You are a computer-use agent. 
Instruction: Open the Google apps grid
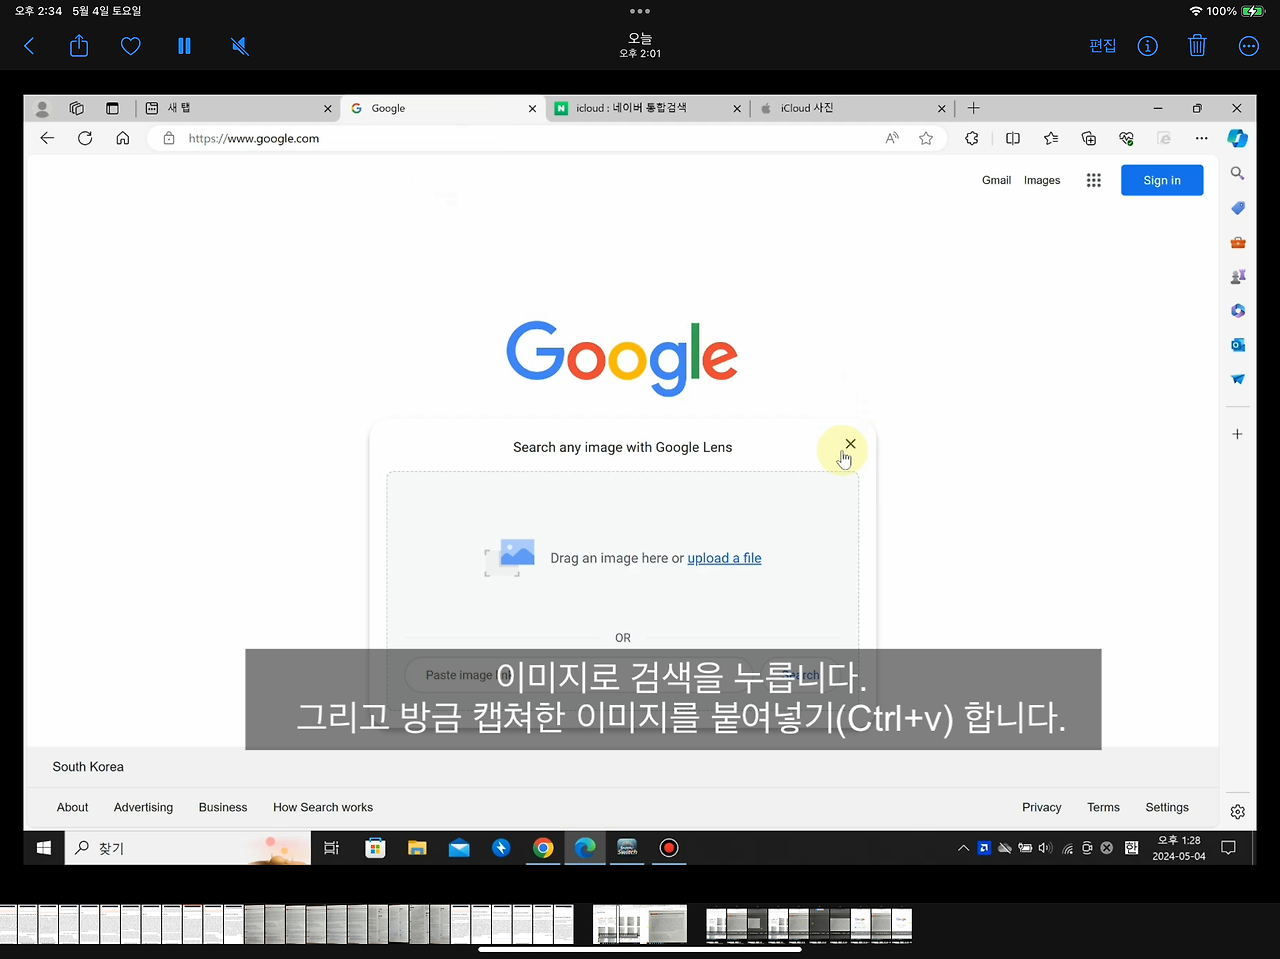1094,180
